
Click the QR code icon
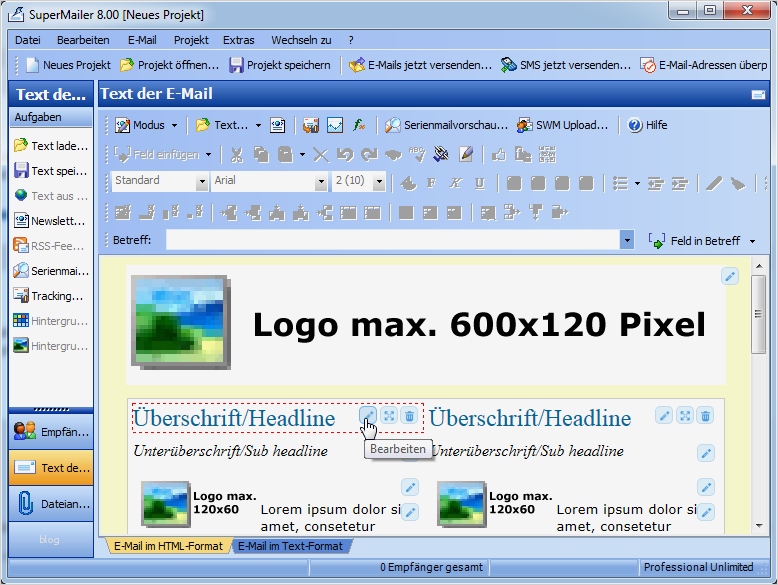[x=547, y=155]
